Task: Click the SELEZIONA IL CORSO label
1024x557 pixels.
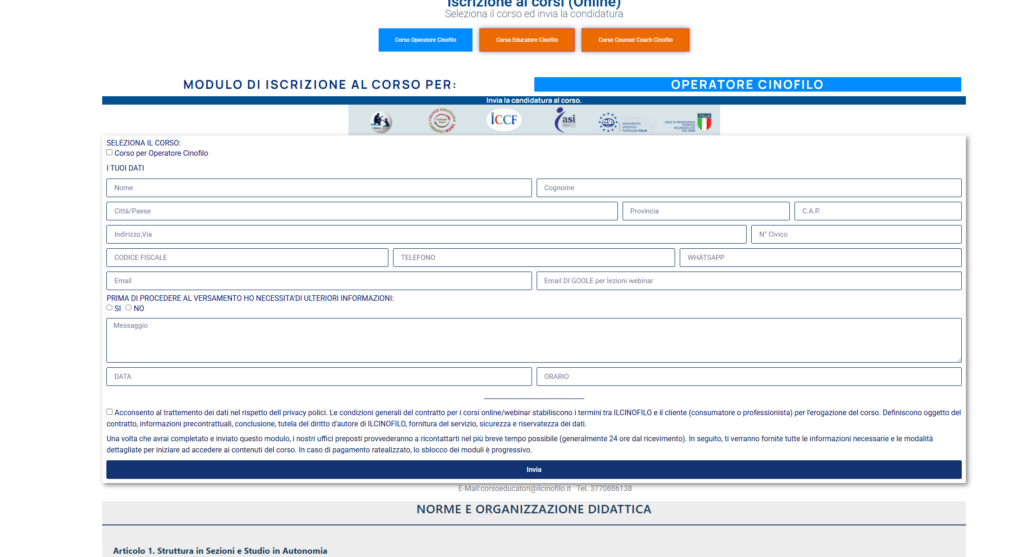Action: [x=144, y=143]
